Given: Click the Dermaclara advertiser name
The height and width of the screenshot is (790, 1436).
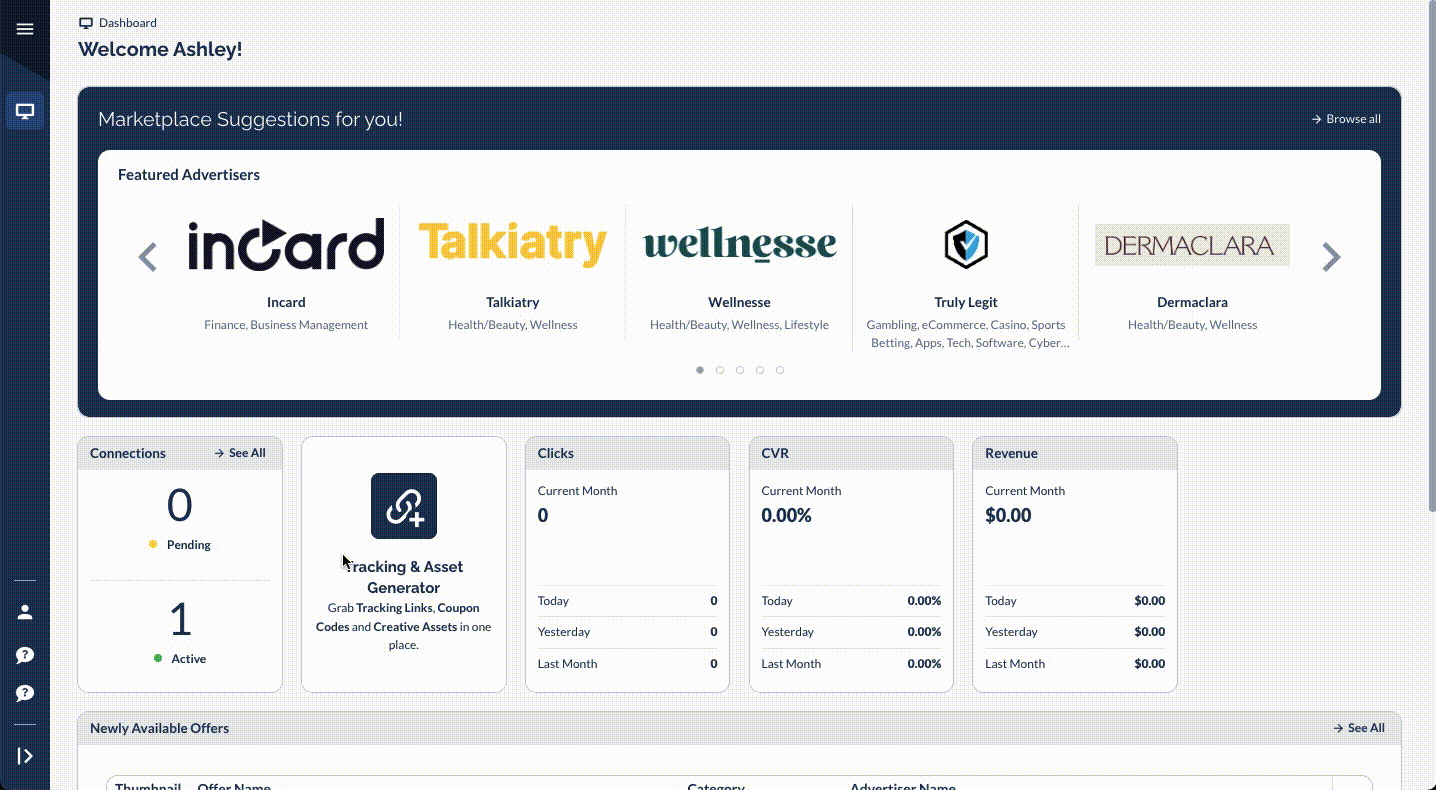Looking at the screenshot, I should click(1192, 302).
